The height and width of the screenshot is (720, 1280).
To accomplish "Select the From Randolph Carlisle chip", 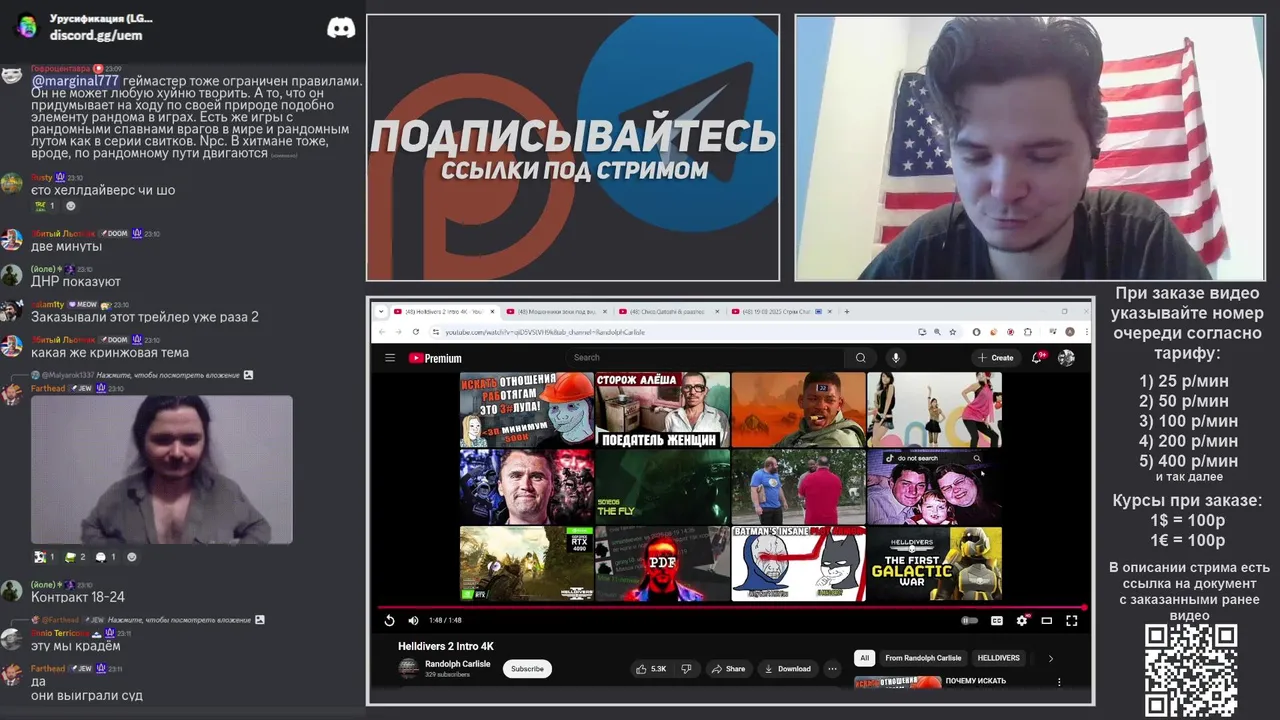I will (923, 658).
